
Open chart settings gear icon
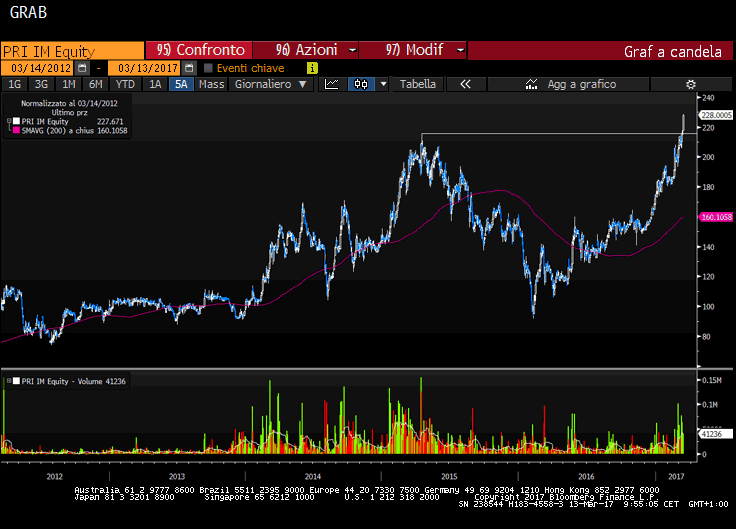coord(690,85)
